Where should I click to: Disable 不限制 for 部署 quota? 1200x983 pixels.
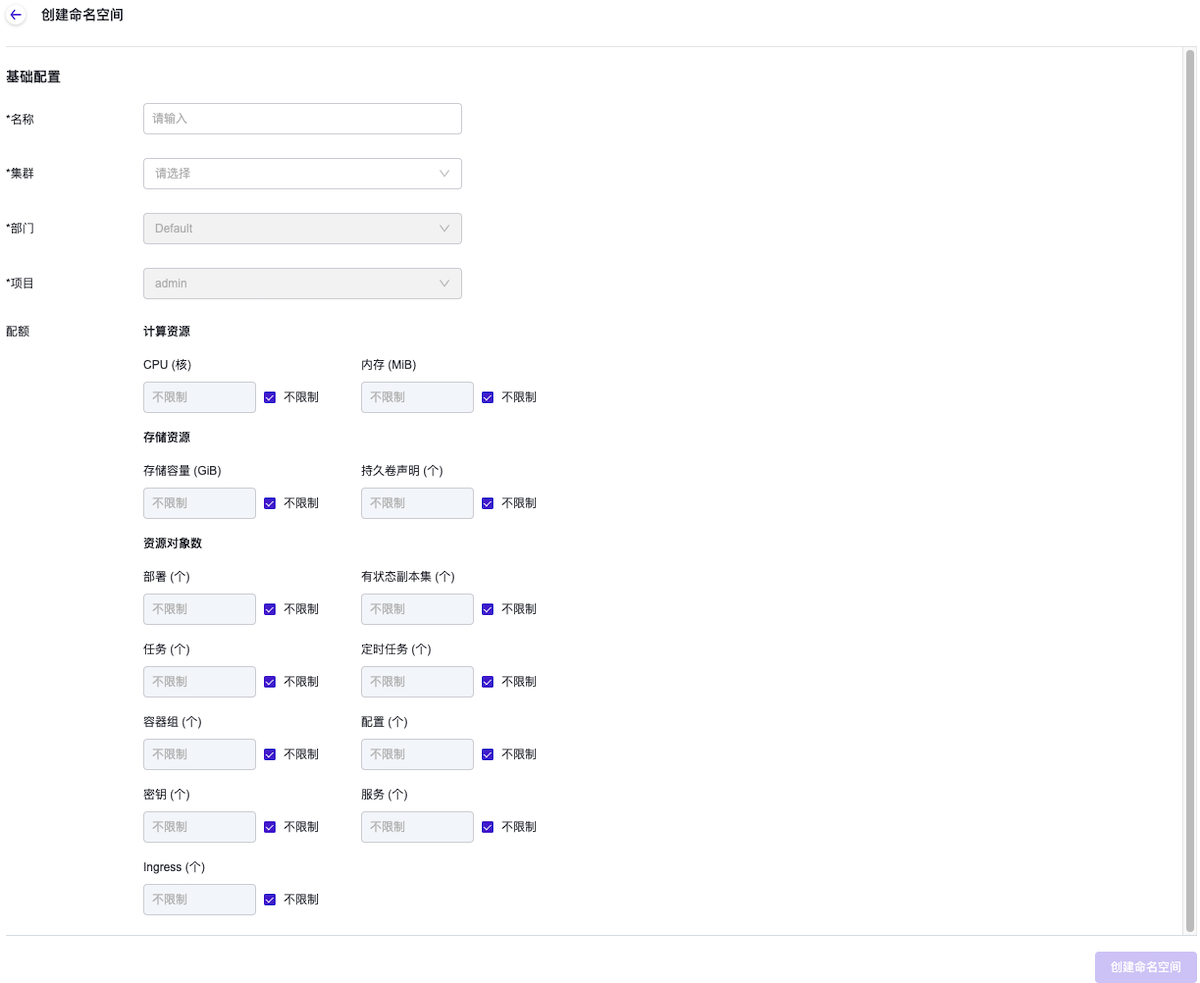pos(270,609)
